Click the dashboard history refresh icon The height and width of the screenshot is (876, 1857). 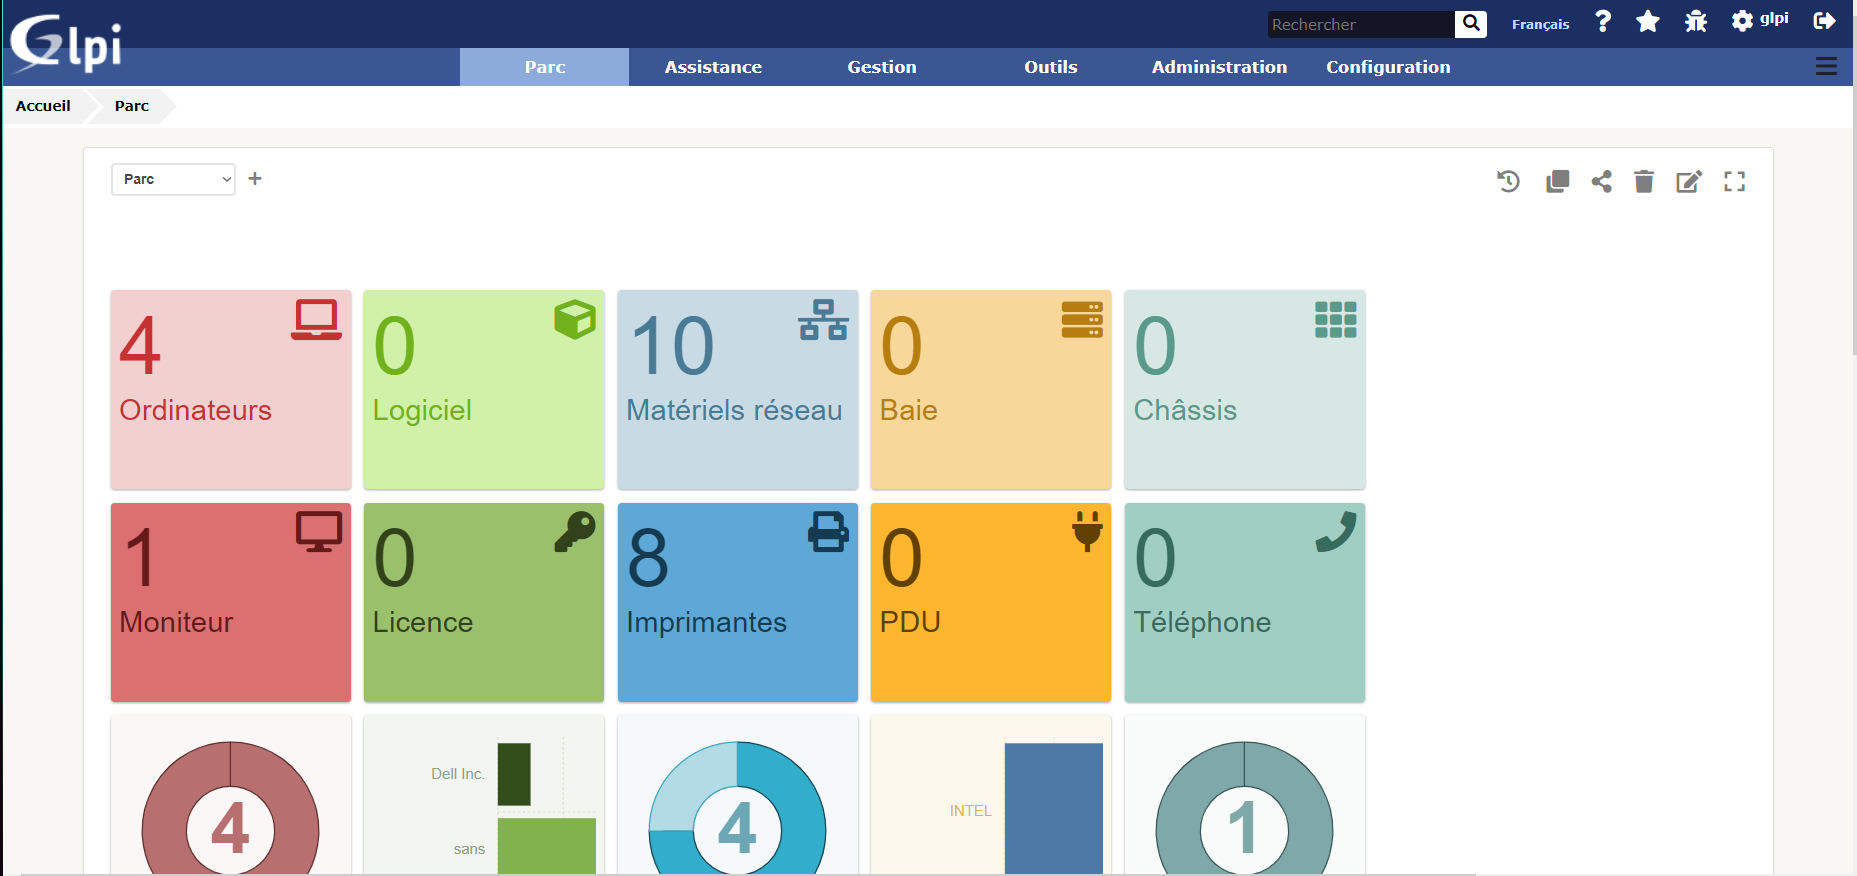(1508, 181)
